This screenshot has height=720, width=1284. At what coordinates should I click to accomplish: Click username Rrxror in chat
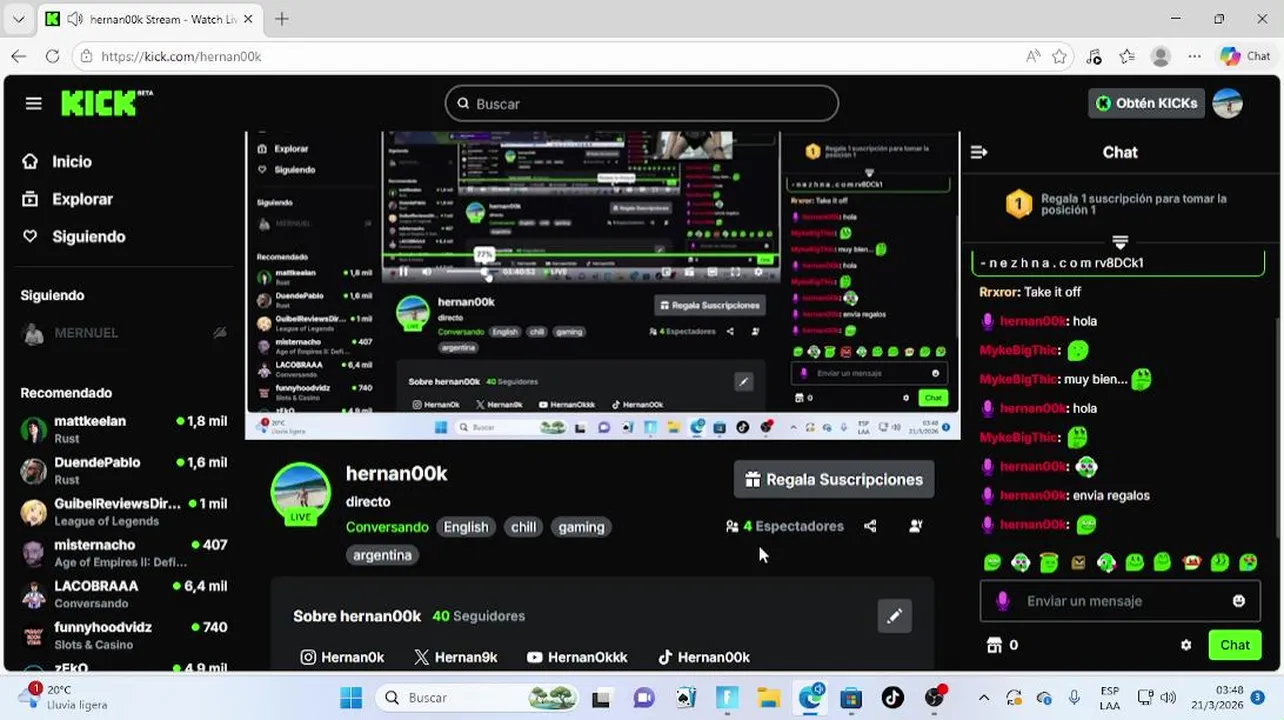[x=999, y=292]
